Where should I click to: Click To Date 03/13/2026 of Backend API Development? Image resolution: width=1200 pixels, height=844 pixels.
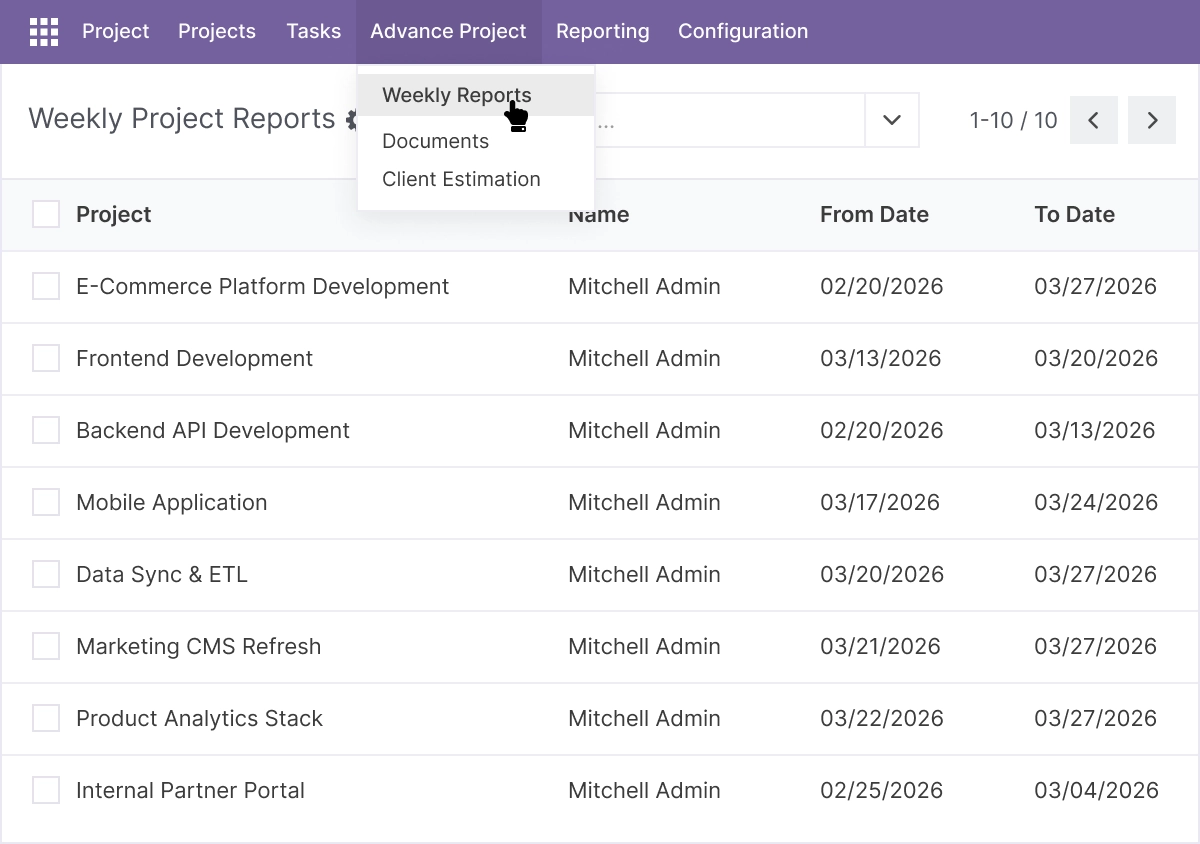(x=1095, y=430)
